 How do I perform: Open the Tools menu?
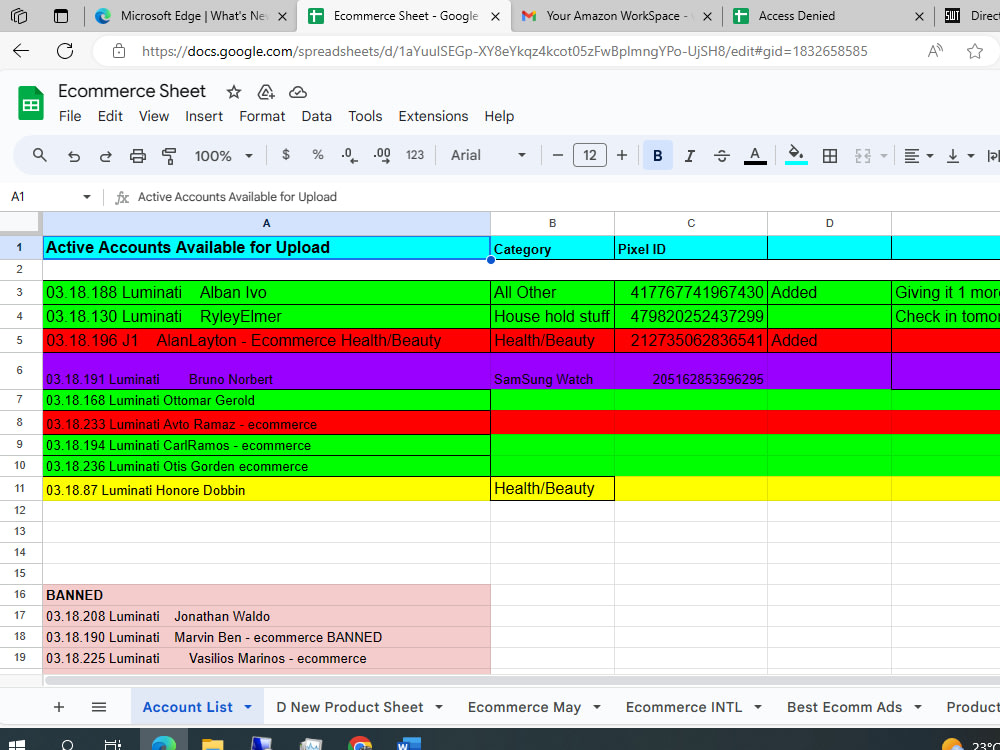tap(365, 116)
